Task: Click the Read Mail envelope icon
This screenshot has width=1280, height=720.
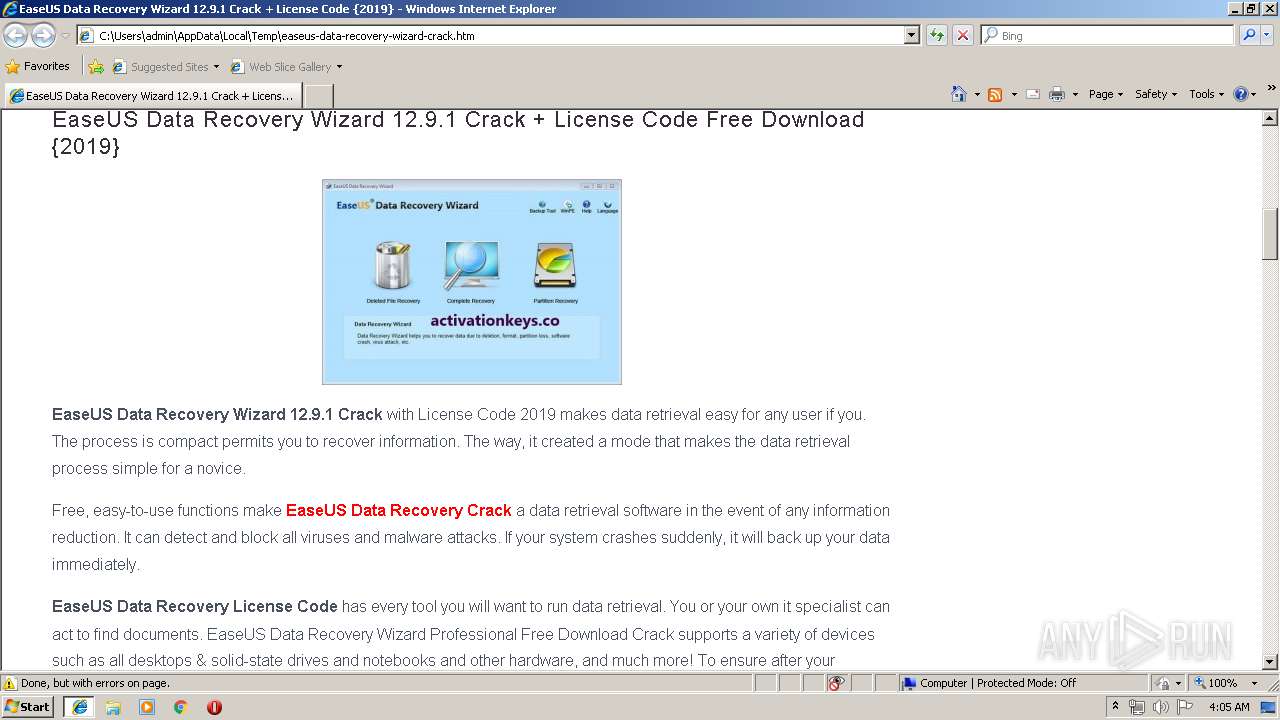Action: [1033, 94]
